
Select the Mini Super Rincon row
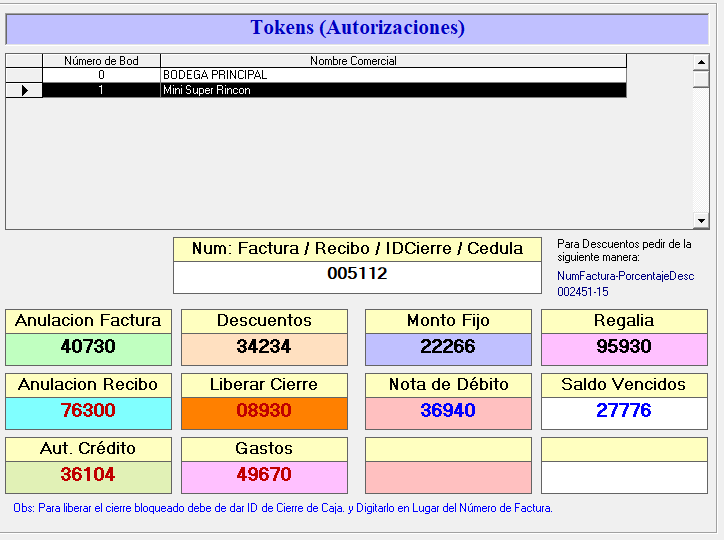pyautogui.click(x=393, y=90)
